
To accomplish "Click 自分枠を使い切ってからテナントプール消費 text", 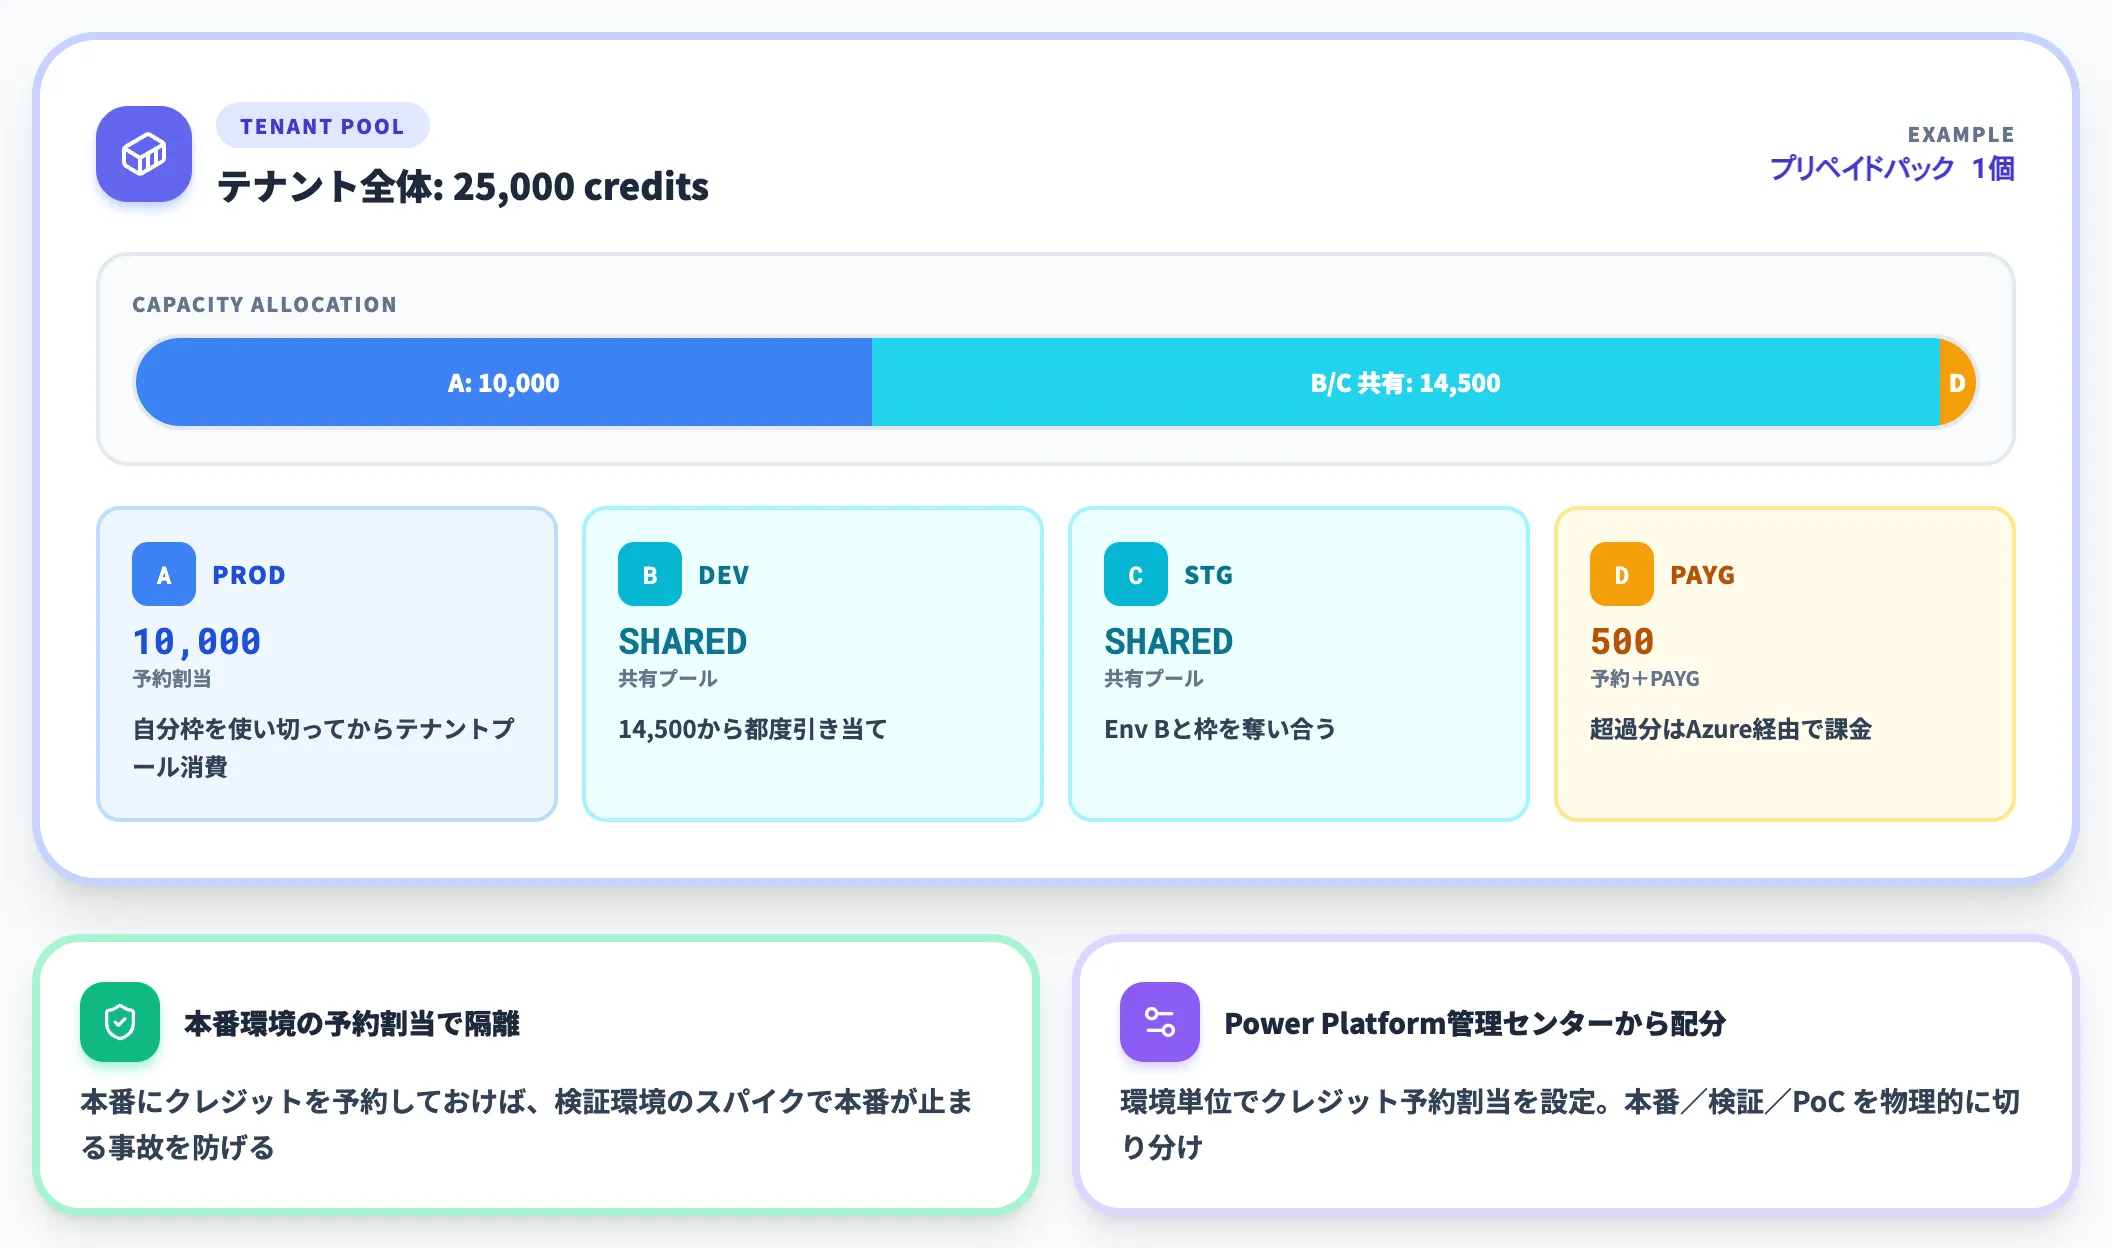I will (x=324, y=747).
